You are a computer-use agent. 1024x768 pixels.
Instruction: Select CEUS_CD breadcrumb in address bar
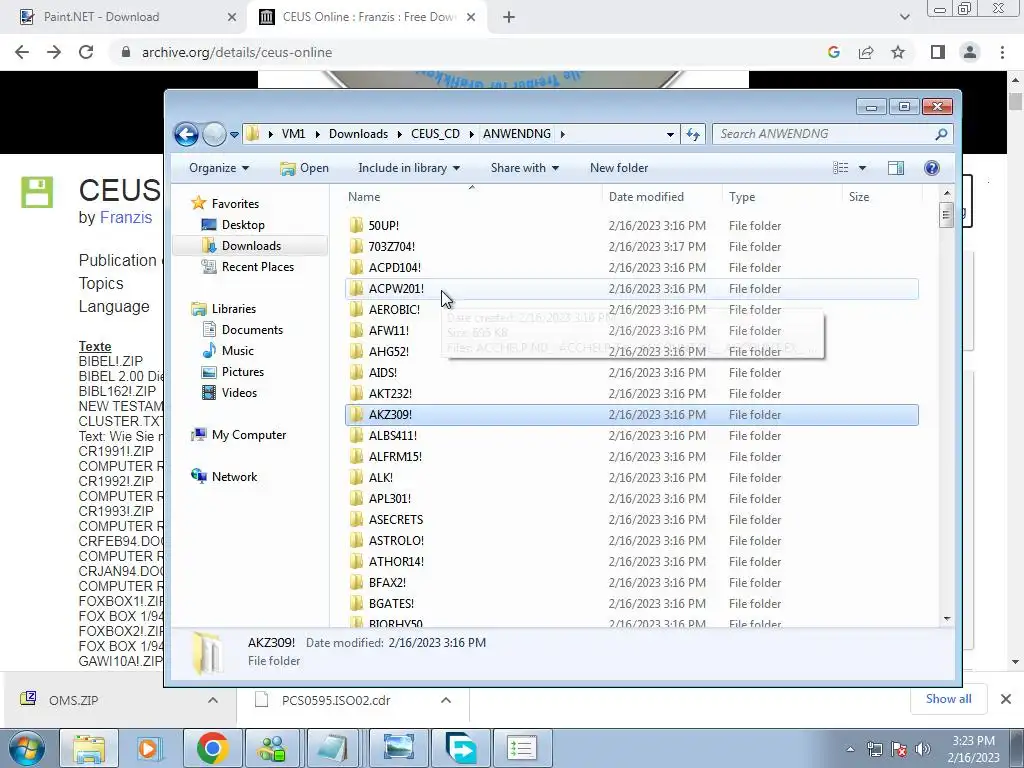click(436, 134)
